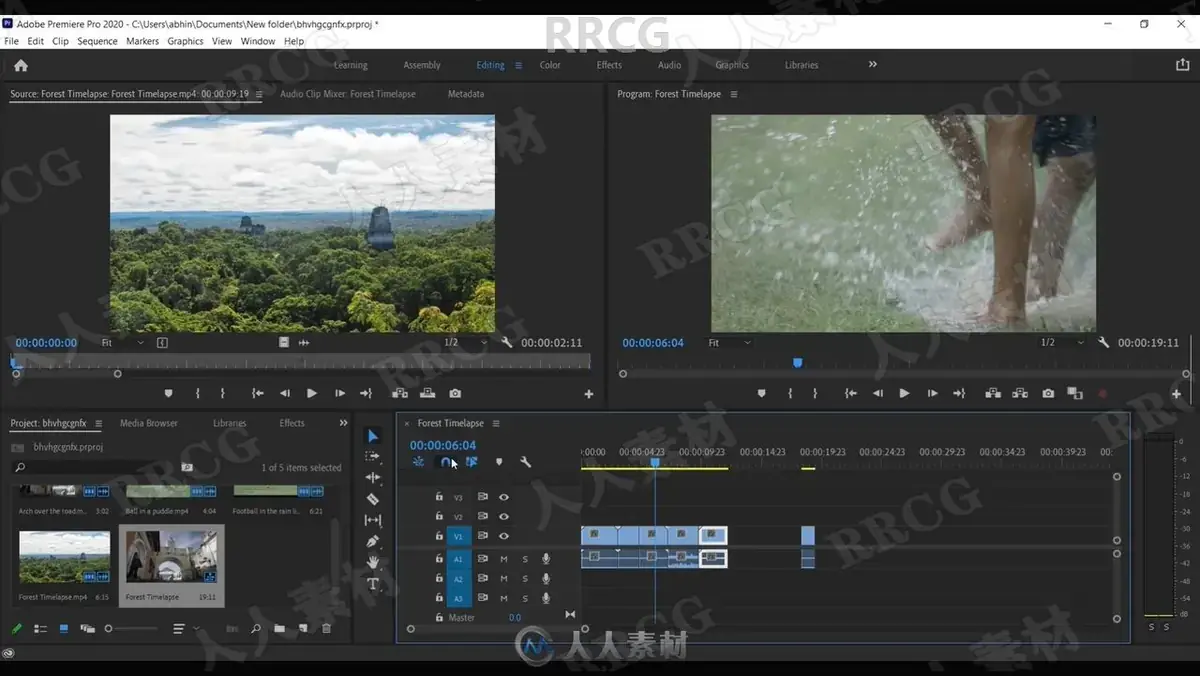This screenshot has width=1200, height=676.
Task: Click Lift button in Program monitor
Action: pos(993,394)
